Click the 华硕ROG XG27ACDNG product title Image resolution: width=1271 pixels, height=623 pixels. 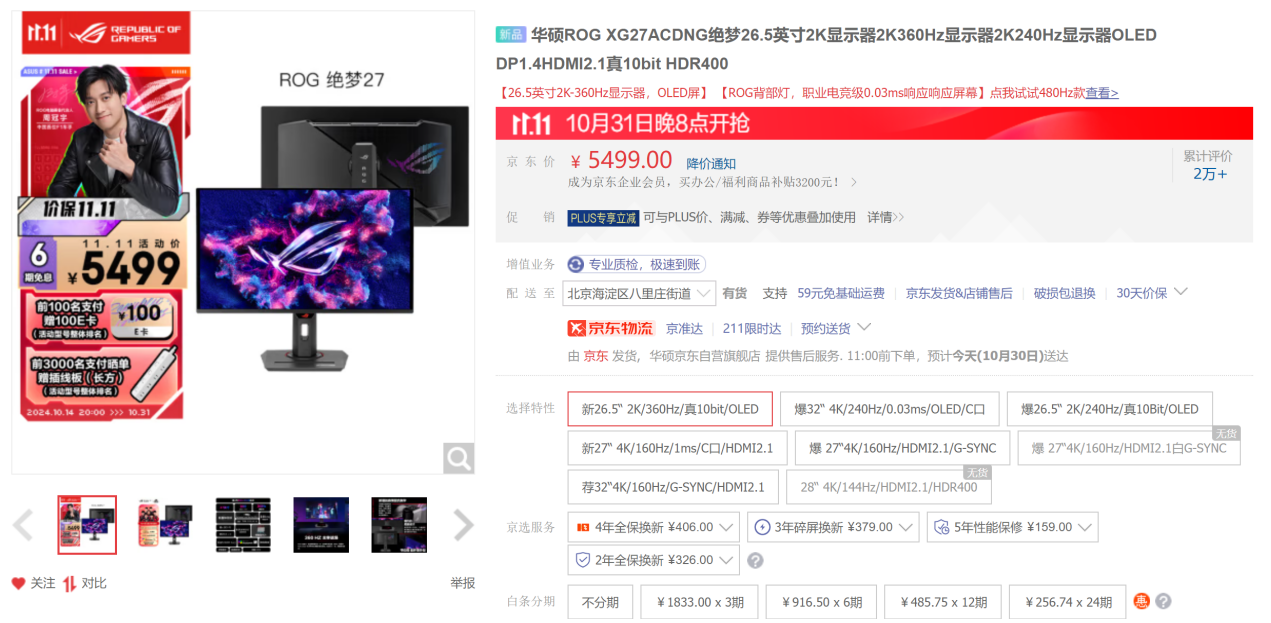click(826, 49)
